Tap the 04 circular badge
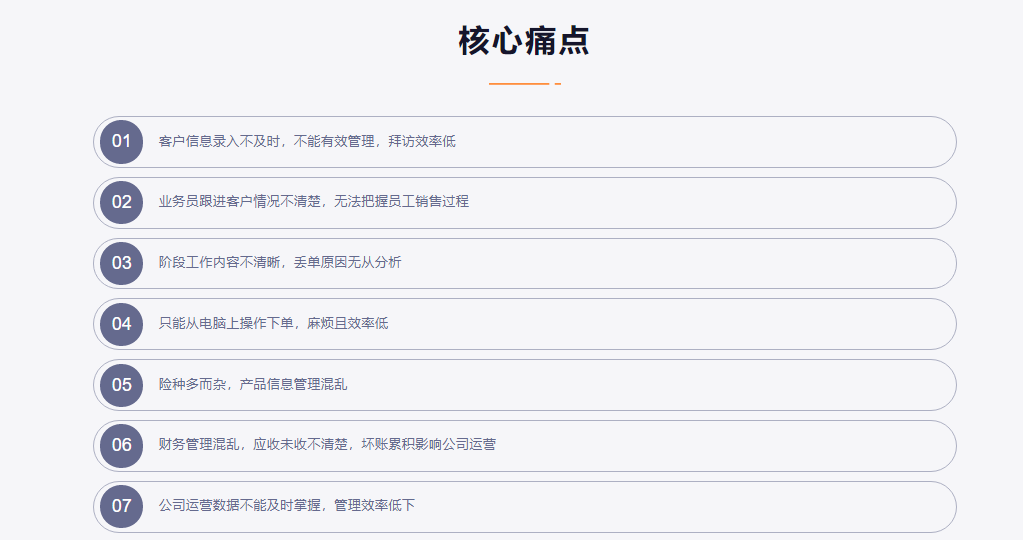 (122, 324)
